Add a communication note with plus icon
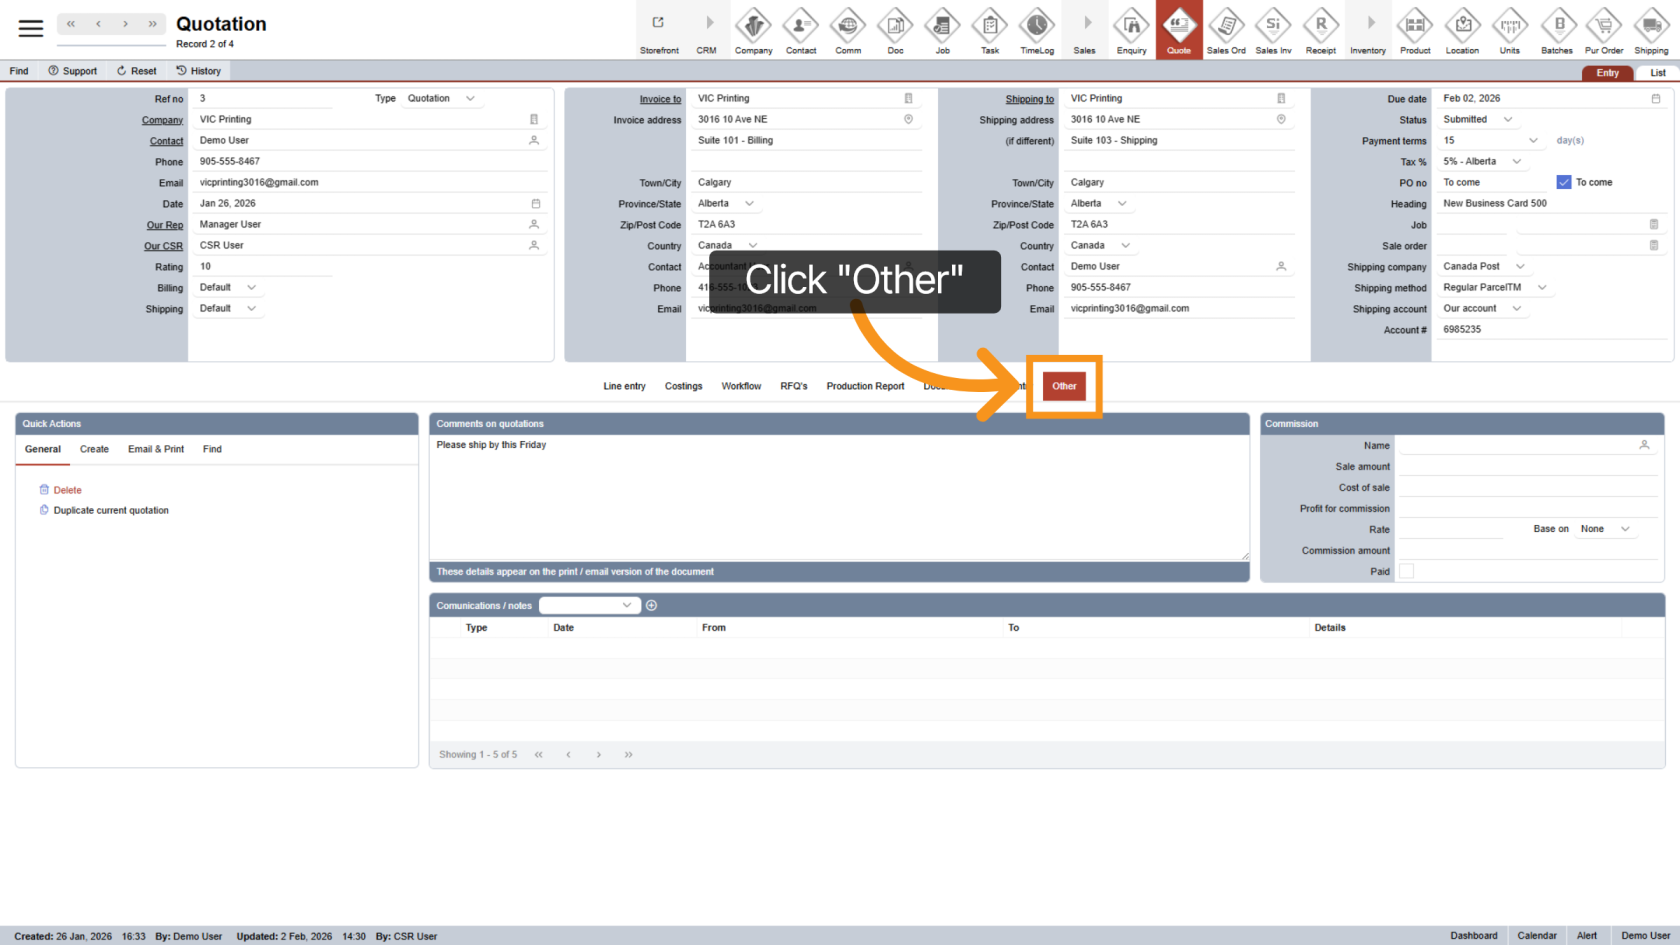This screenshot has width=1680, height=945. (x=652, y=606)
